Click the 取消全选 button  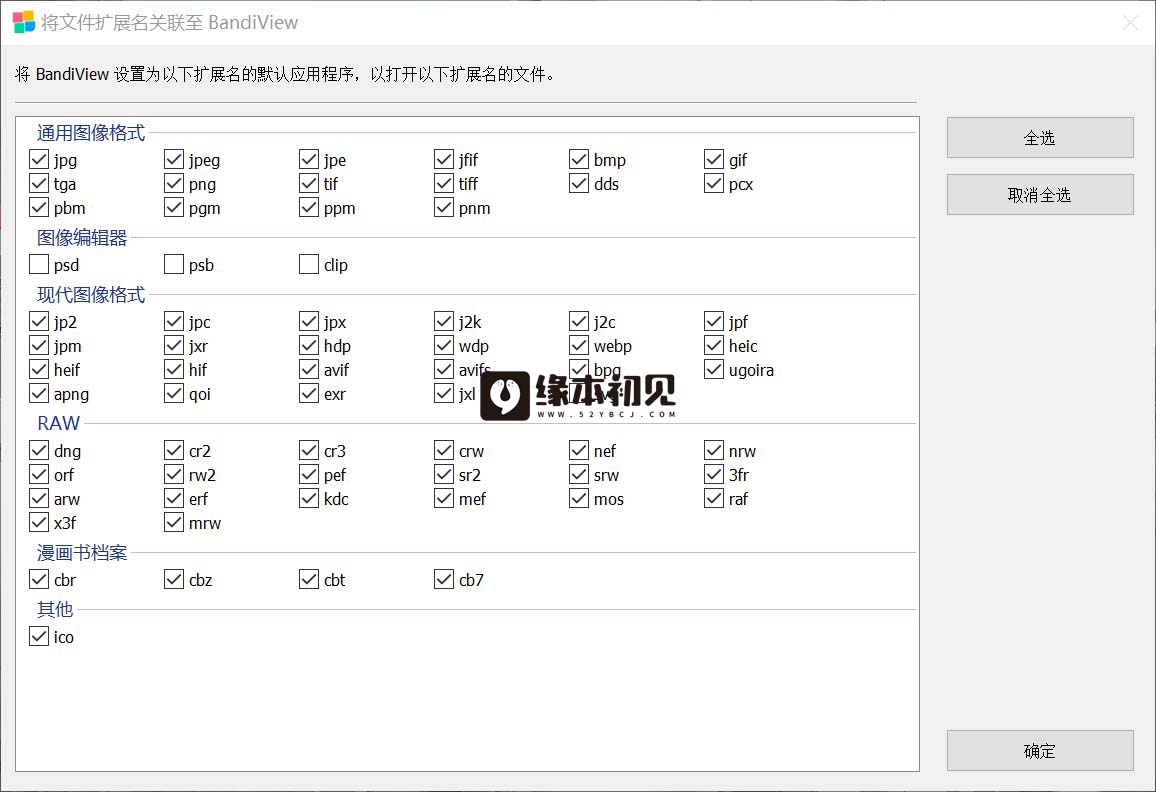coord(1040,195)
